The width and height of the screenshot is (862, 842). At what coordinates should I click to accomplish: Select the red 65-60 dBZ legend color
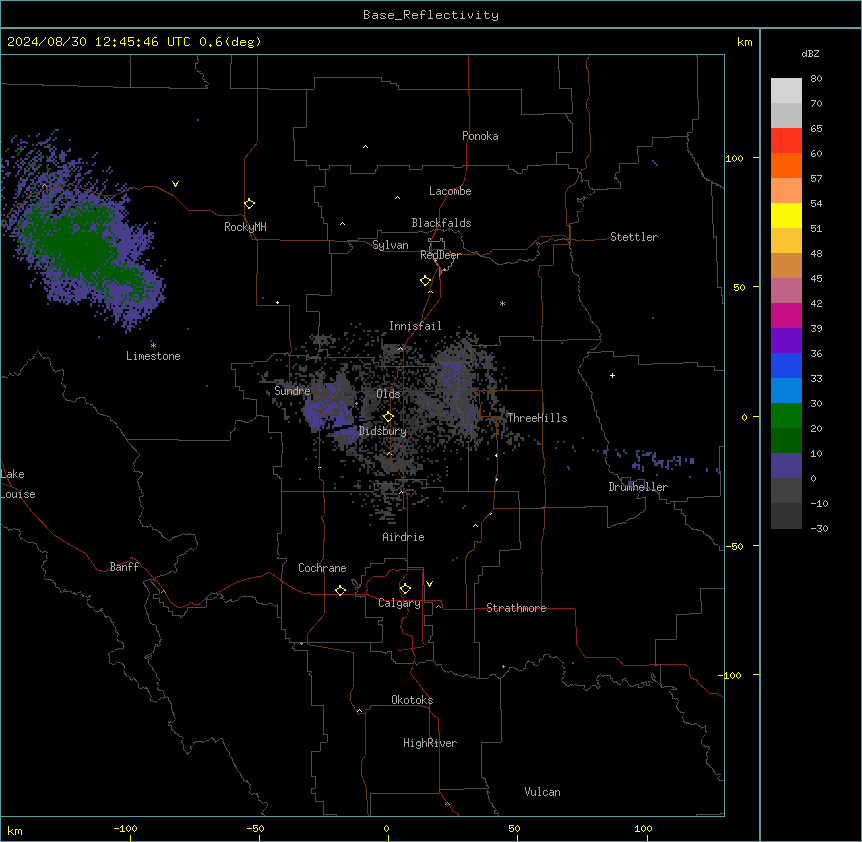[786, 141]
